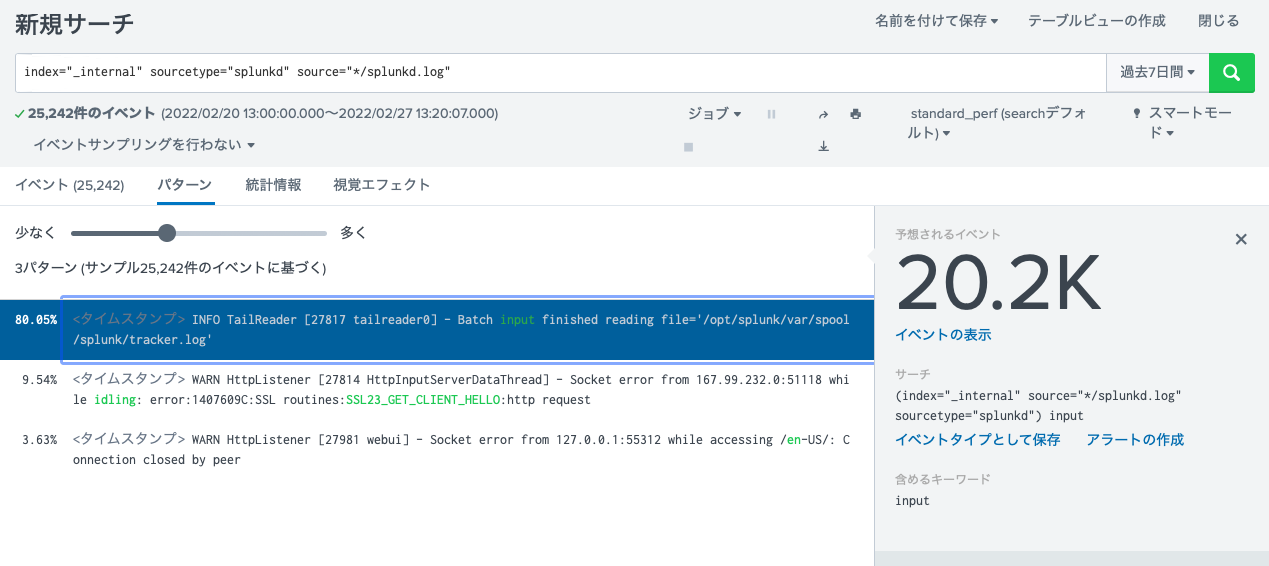Close the pattern details panel
Viewport: 1269px width, 566px height.
pyautogui.click(x=1241, y=239)
